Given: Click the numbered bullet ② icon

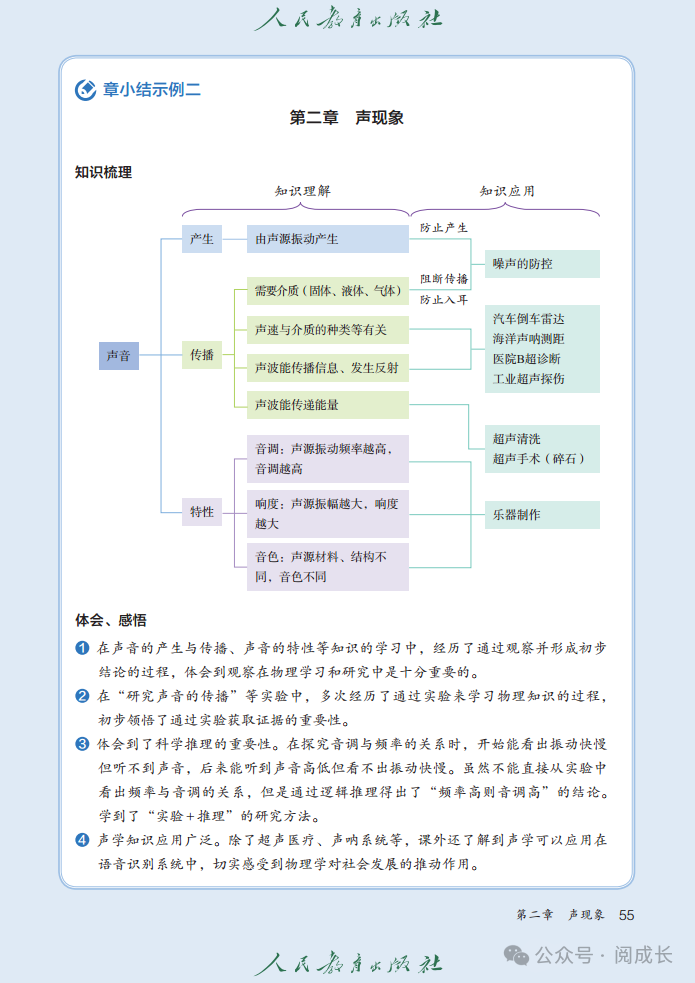Looking at the screenshot, I should pyautogui.click(x=82, y=696).
